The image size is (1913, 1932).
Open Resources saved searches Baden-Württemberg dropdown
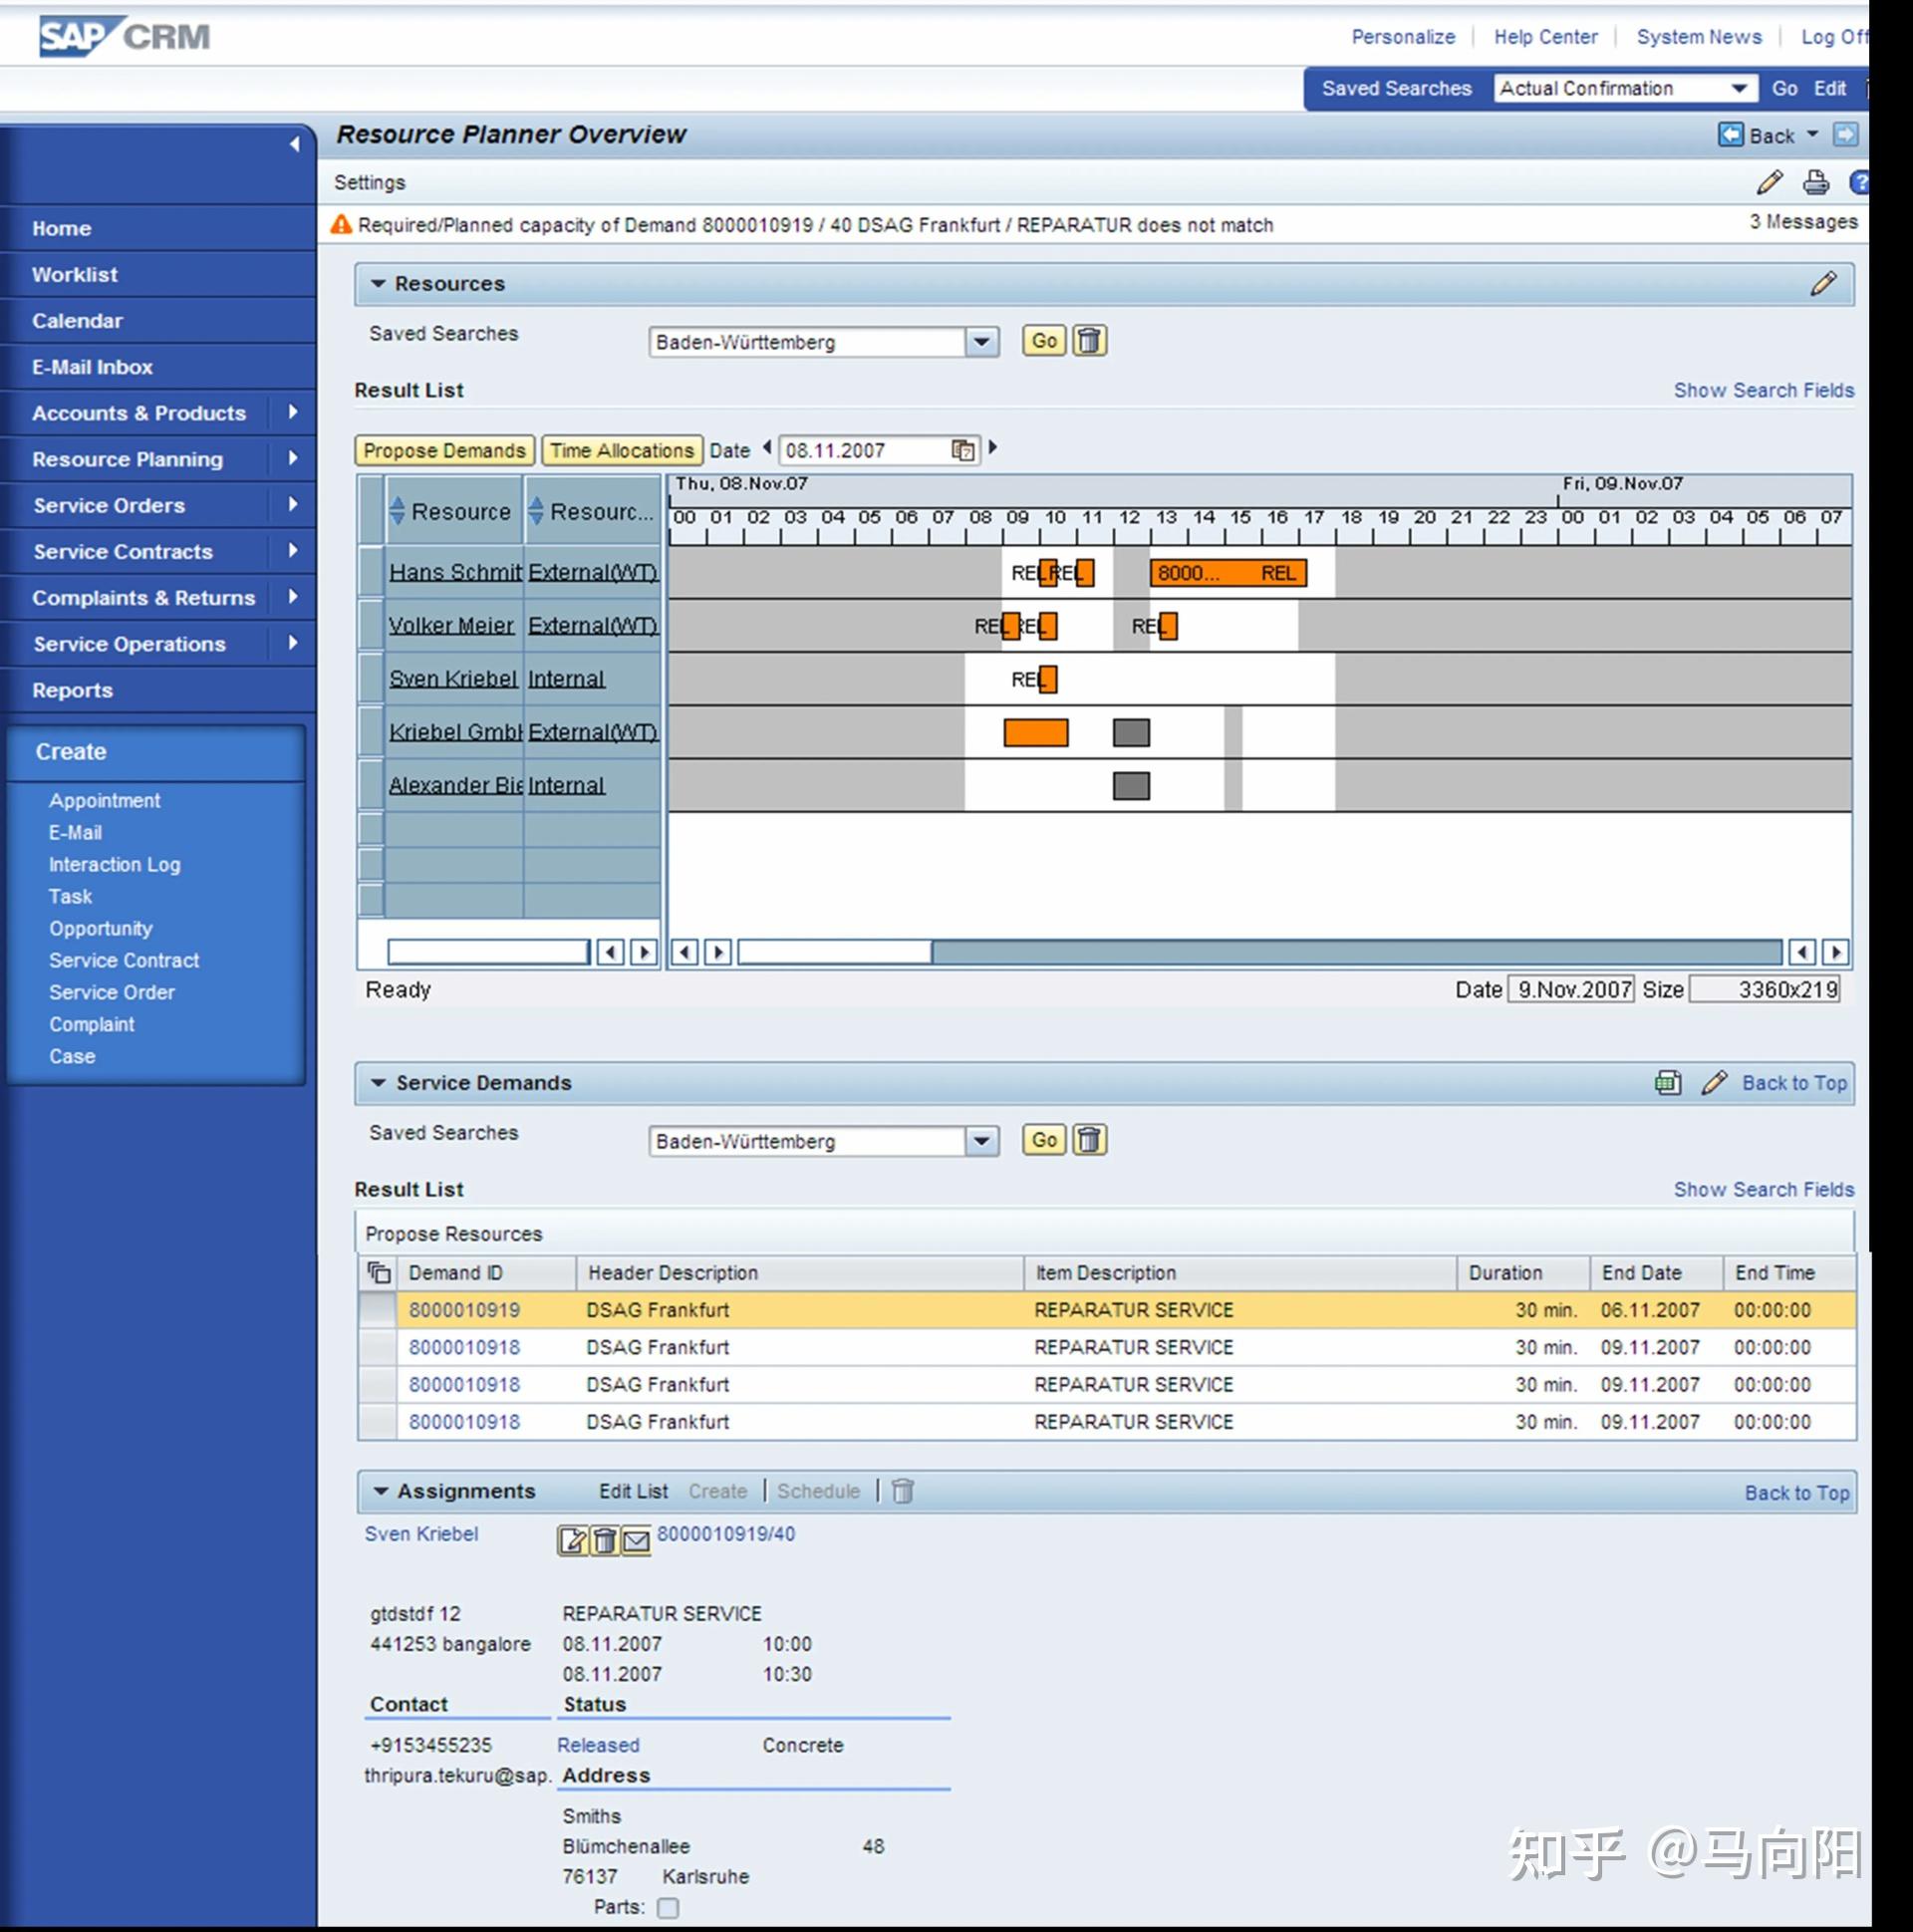point(981,342)
